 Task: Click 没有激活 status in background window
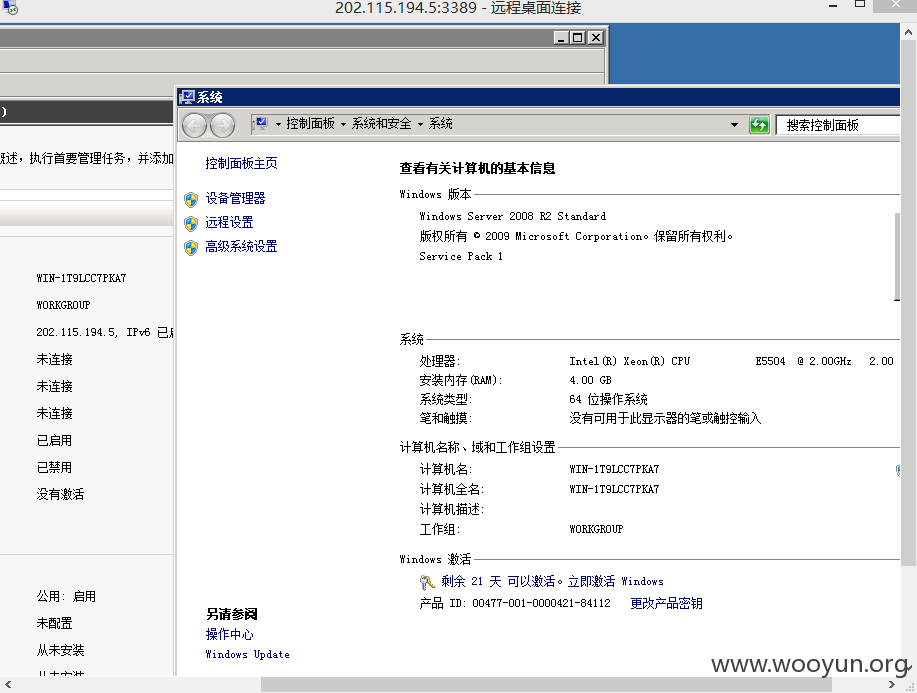60,494
